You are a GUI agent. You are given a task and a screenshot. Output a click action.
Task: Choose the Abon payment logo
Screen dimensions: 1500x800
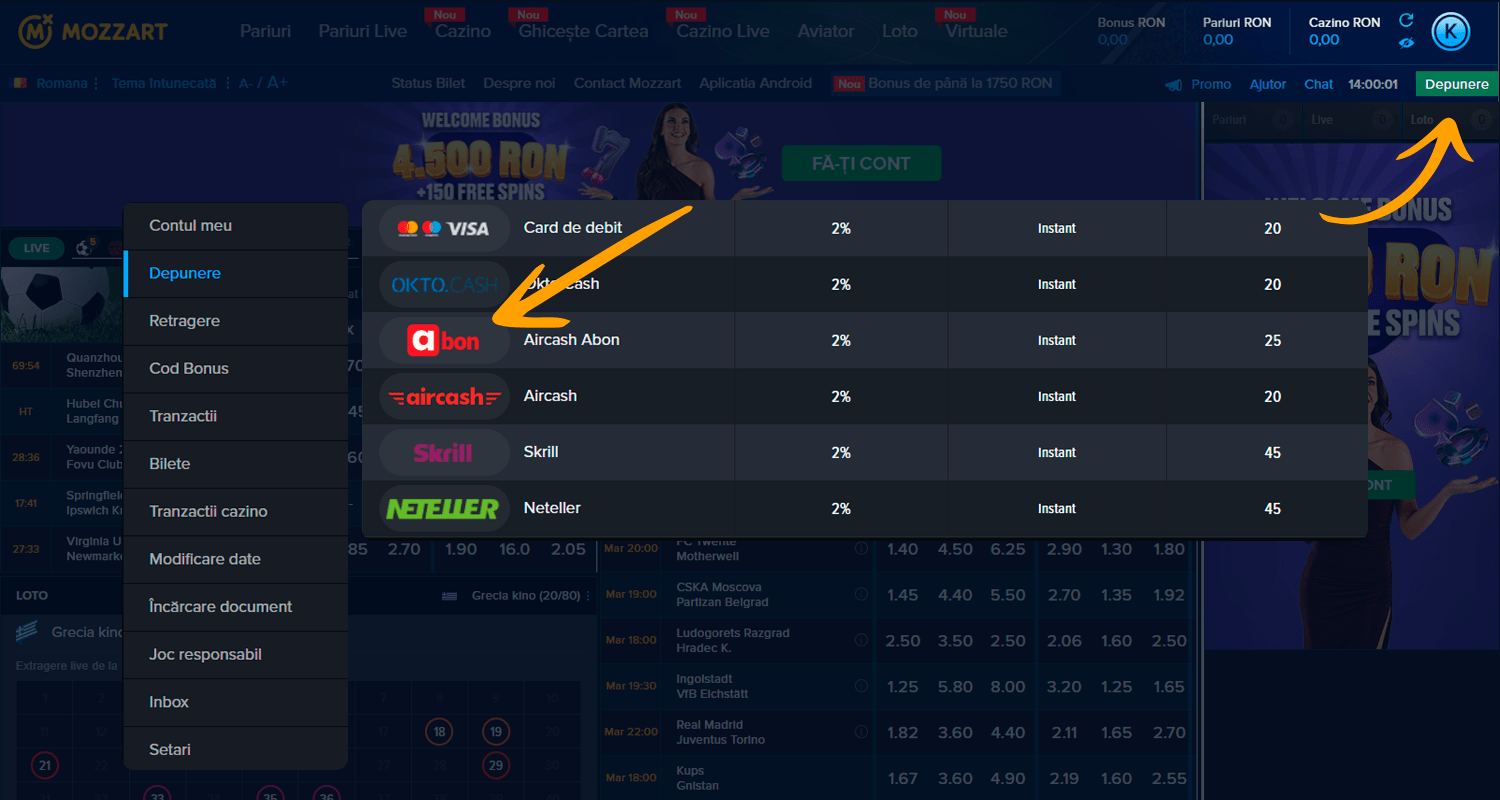point(444,340)
